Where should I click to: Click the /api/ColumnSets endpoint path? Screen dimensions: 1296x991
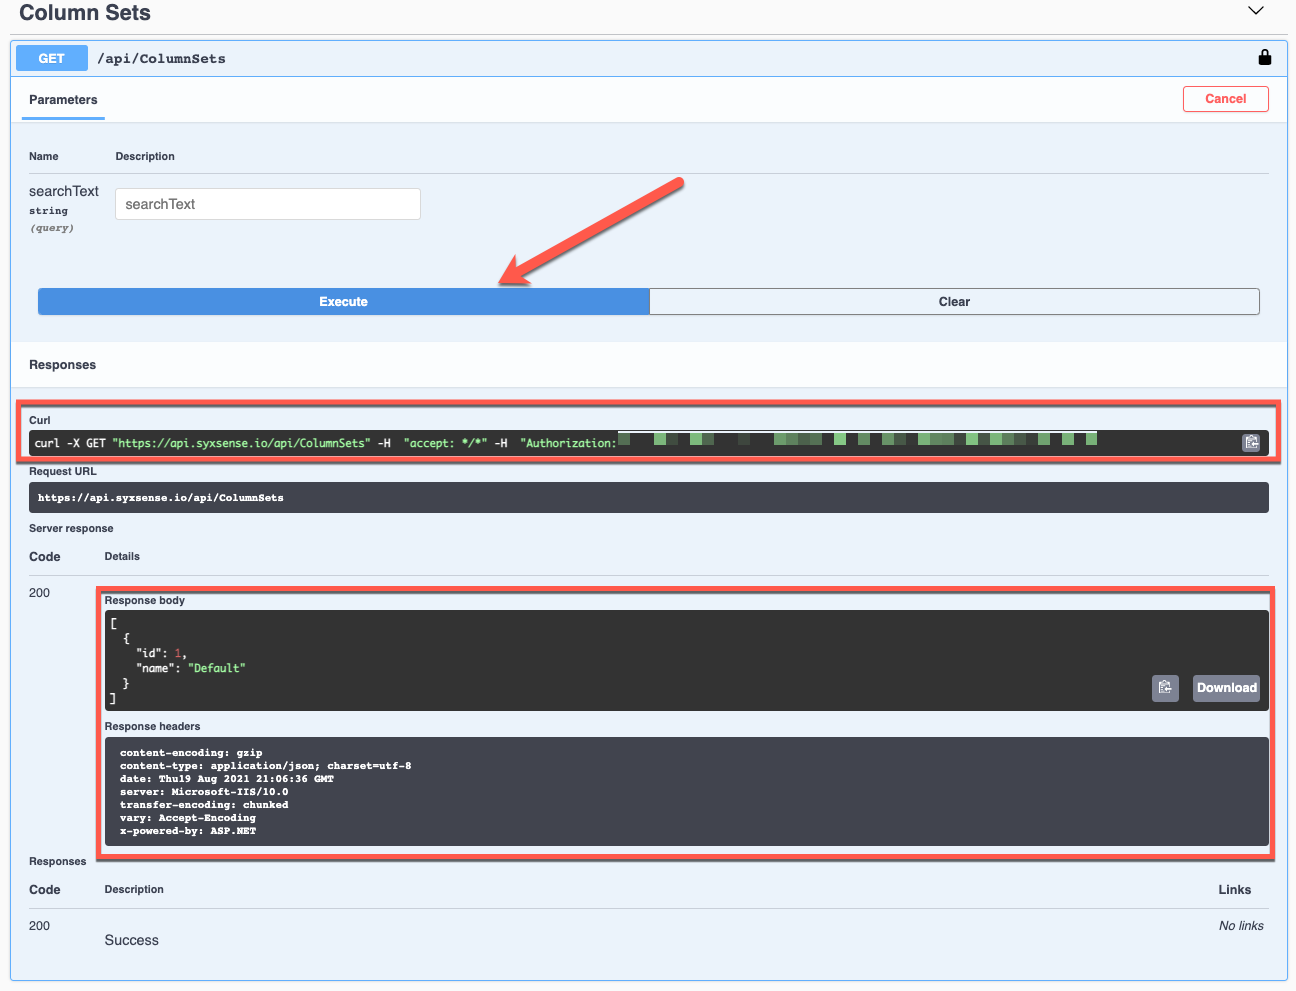point(161,59)
